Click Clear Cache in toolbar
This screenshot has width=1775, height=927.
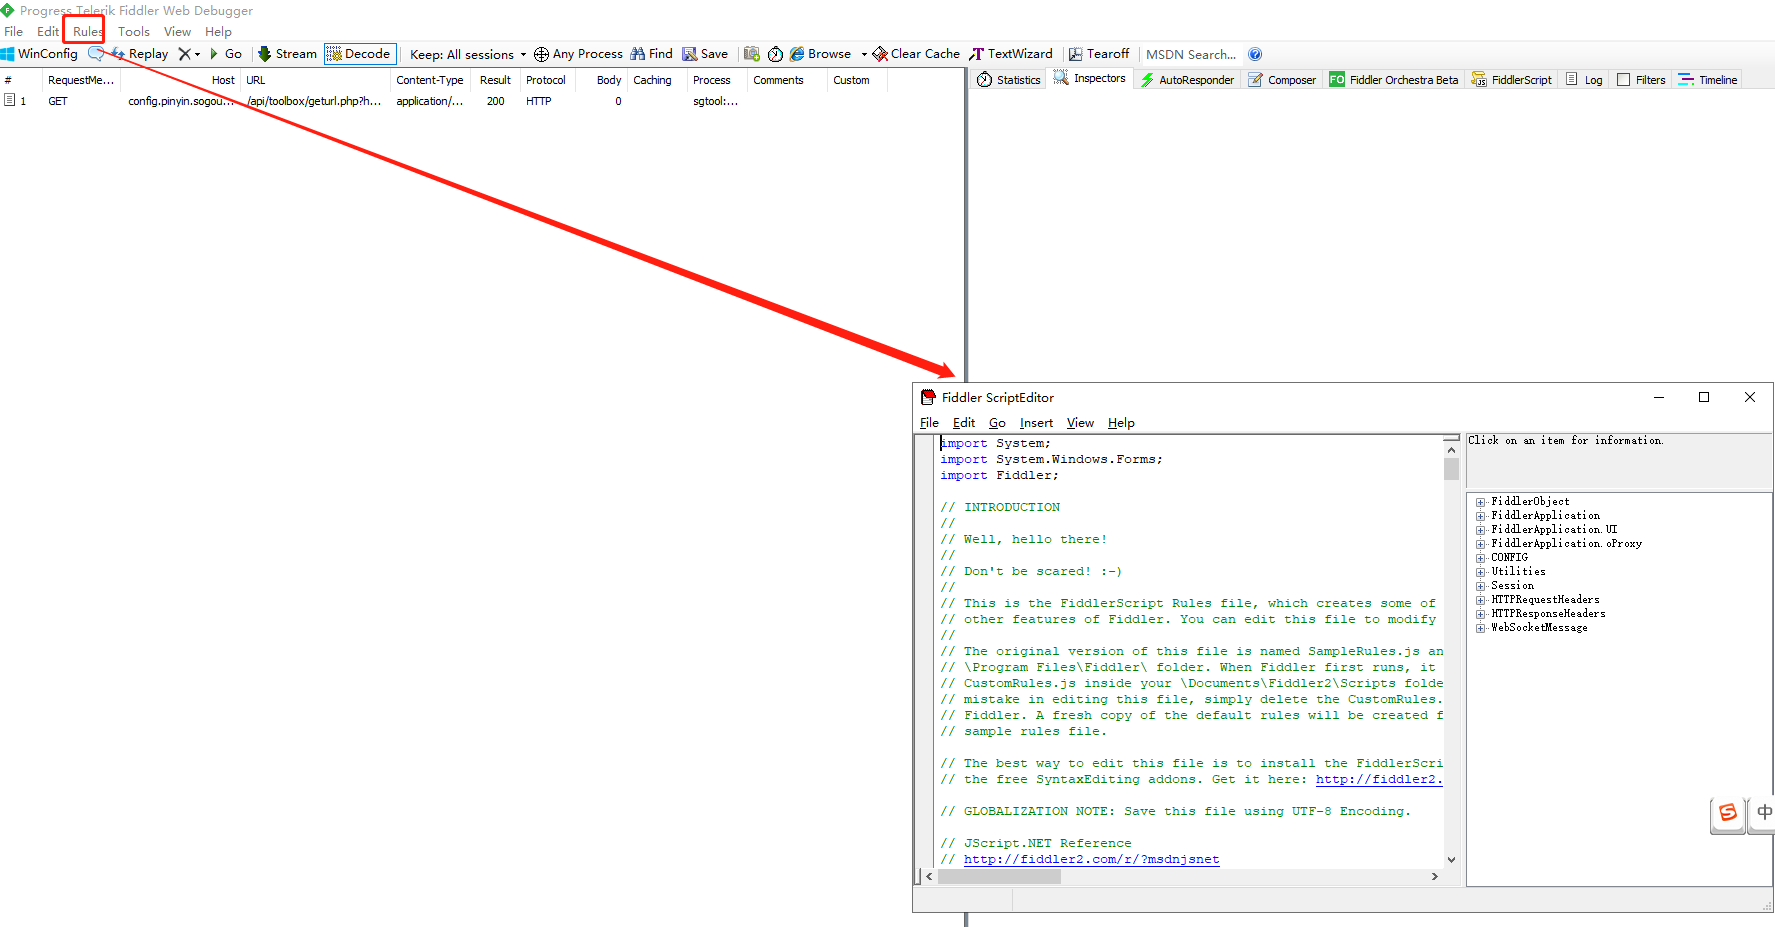pos(916,54)
